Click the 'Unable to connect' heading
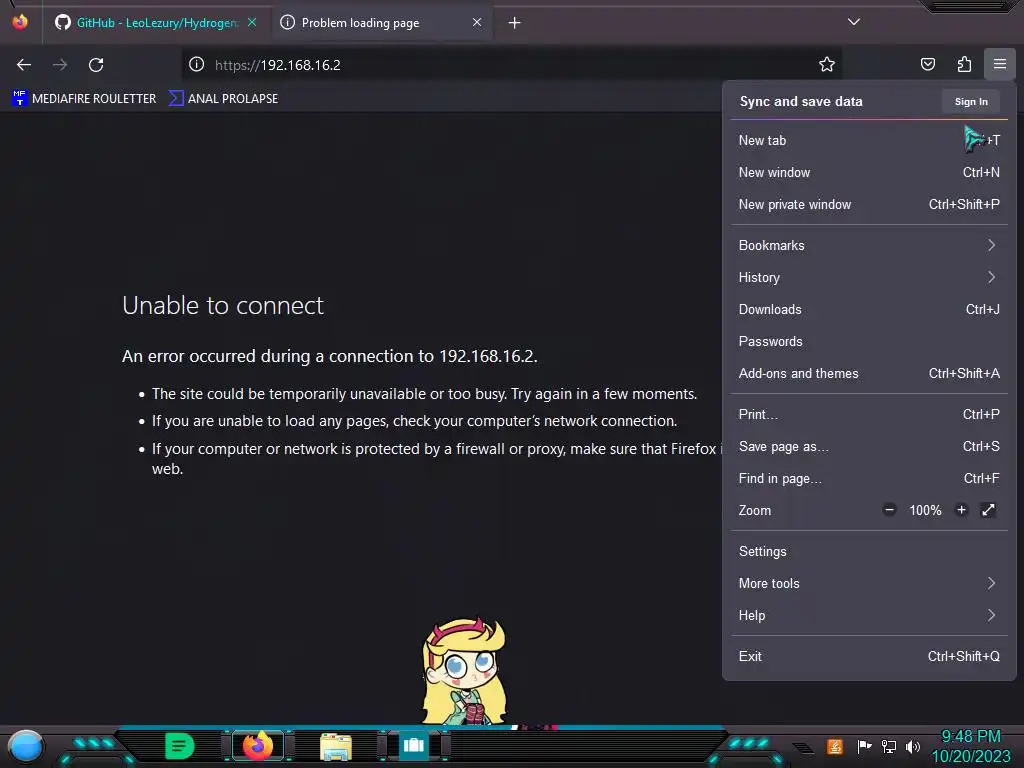1024x768 pixels. tap(223, 306)
